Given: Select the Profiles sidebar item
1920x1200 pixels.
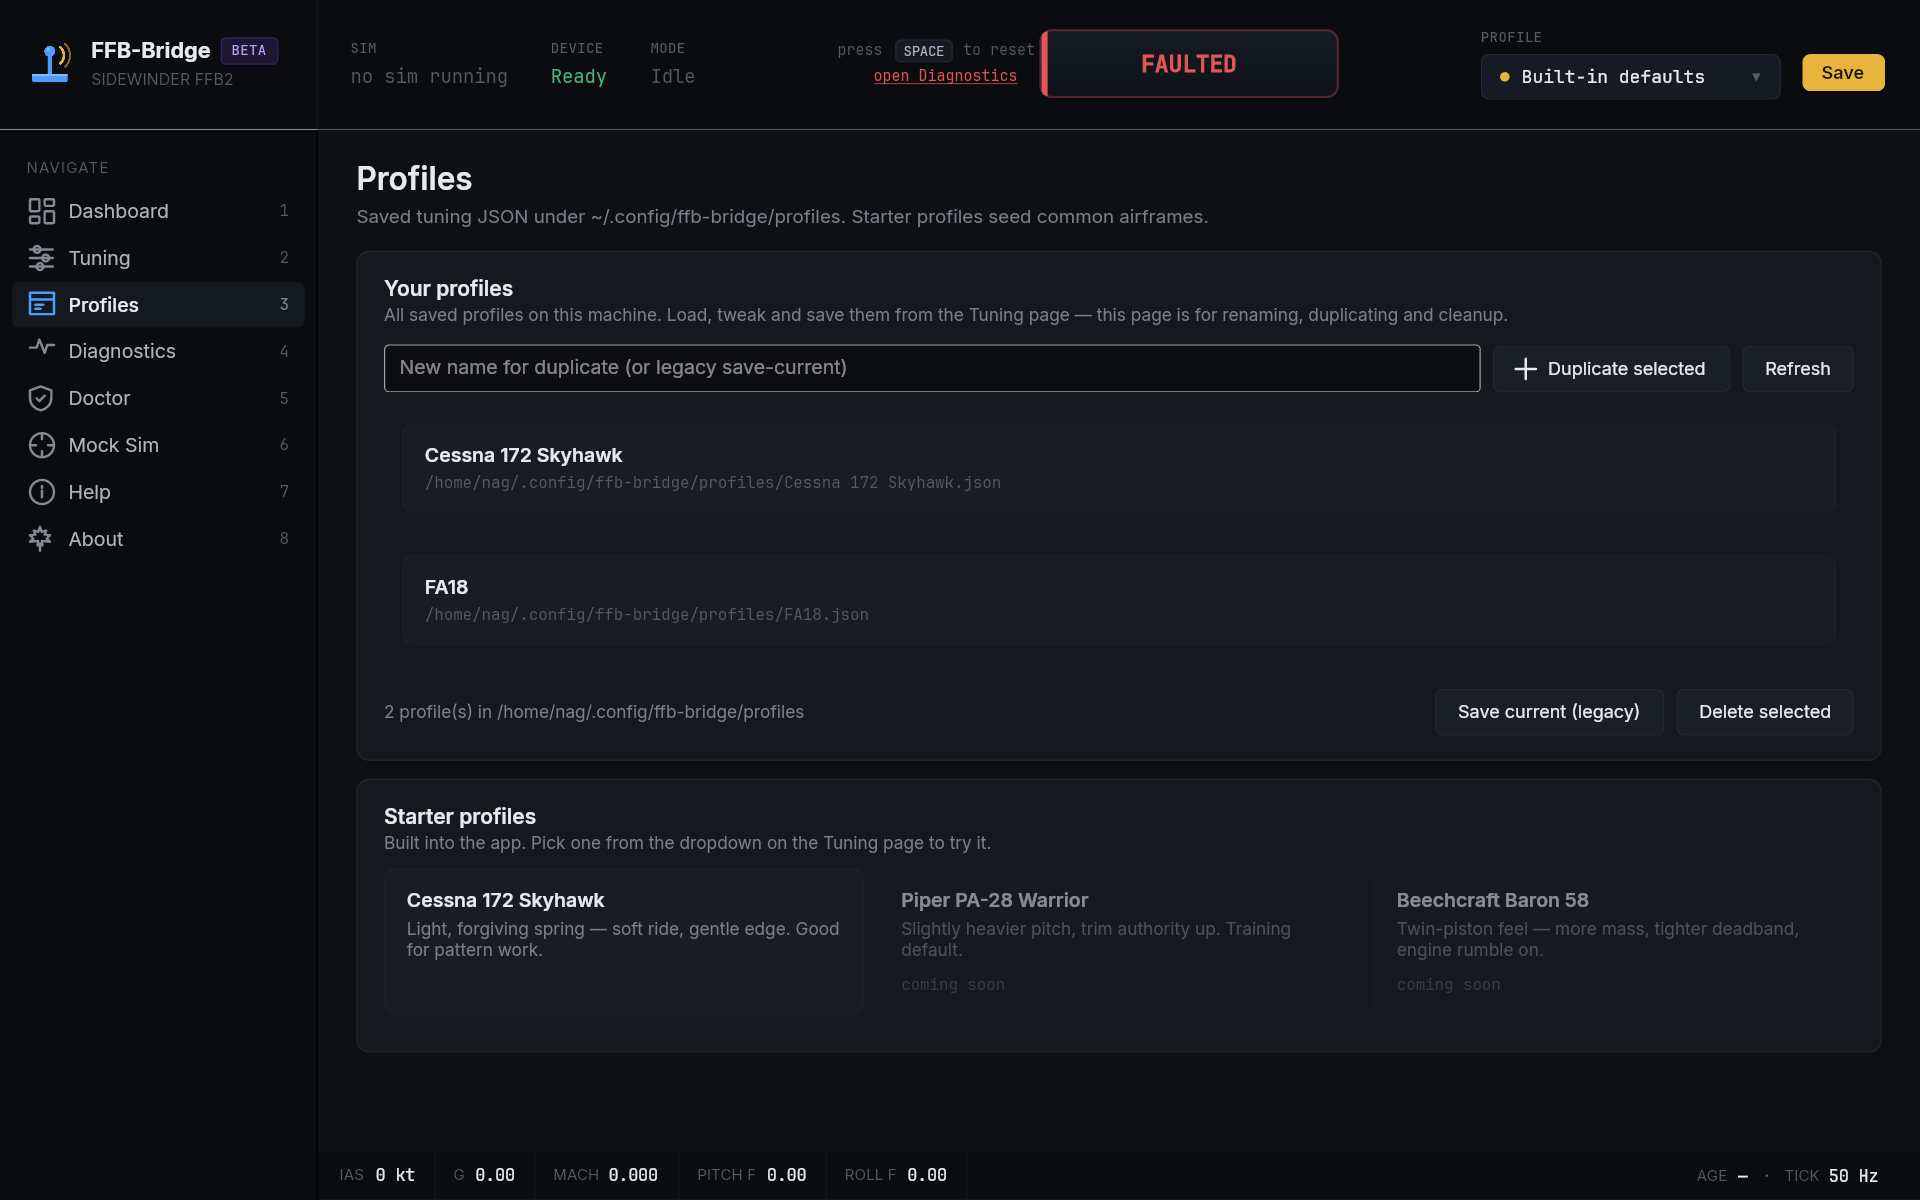Looking at the screenshot, I should [158, 305].
